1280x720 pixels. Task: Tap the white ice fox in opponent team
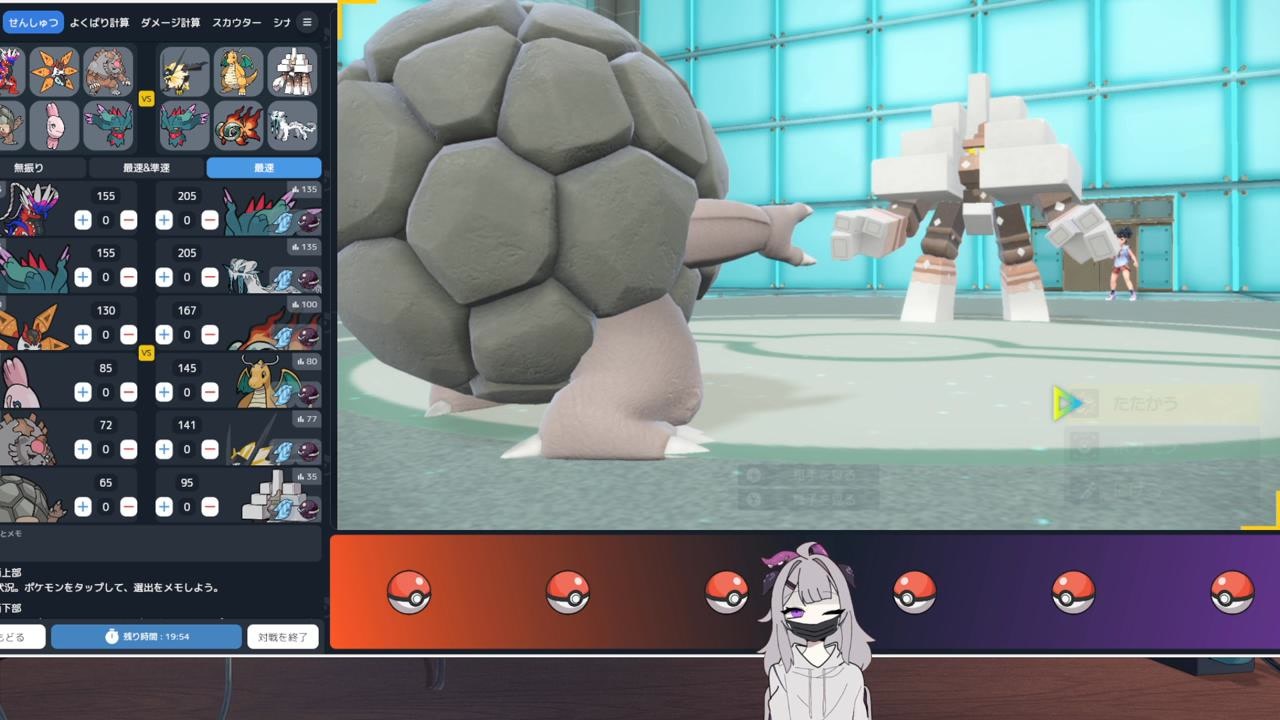pos(293,125)
